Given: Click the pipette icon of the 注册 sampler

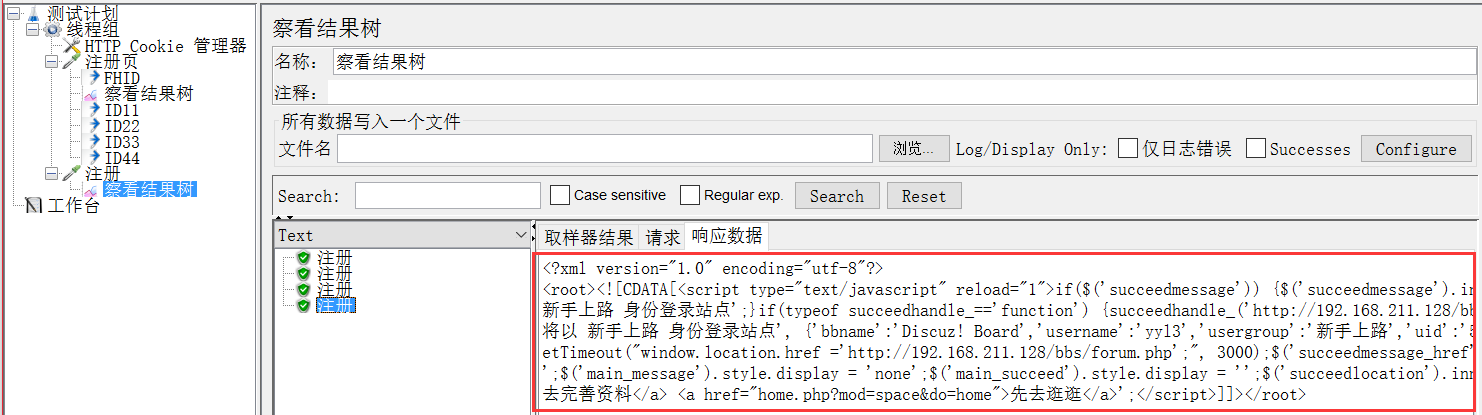Looking at the screenshot, I should pos(72,174).
